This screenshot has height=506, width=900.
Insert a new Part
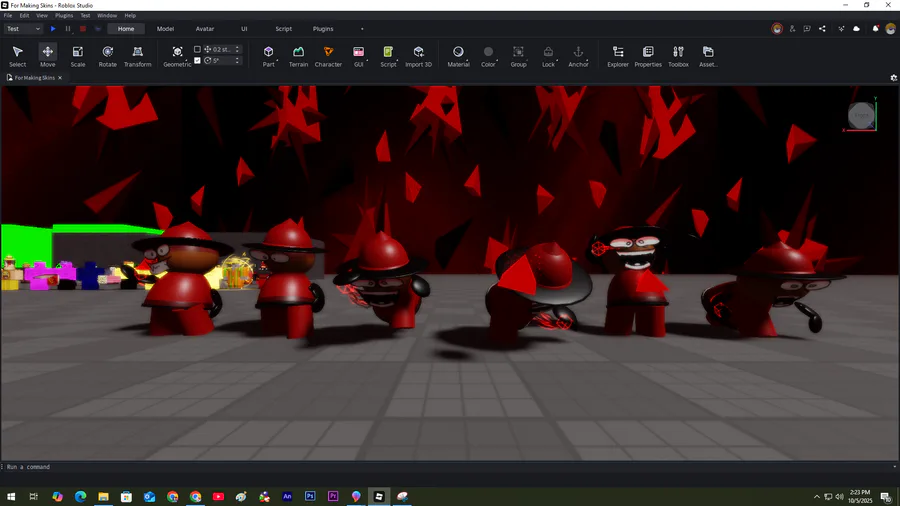coord(268,56)
